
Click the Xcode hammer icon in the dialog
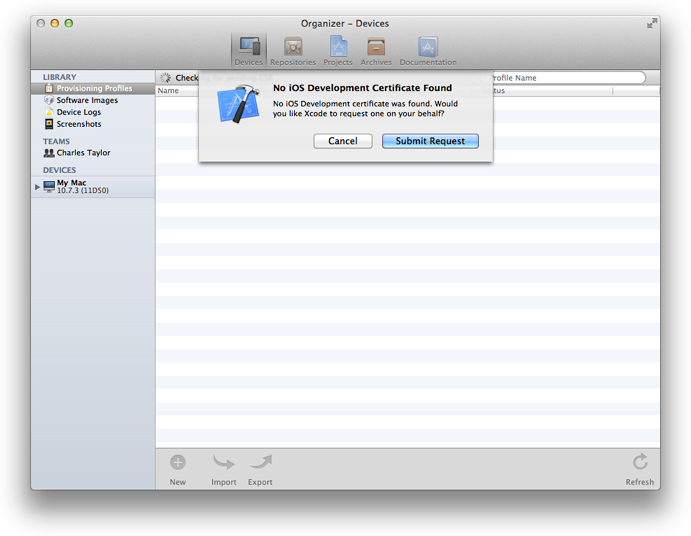[x=238, y=104]
